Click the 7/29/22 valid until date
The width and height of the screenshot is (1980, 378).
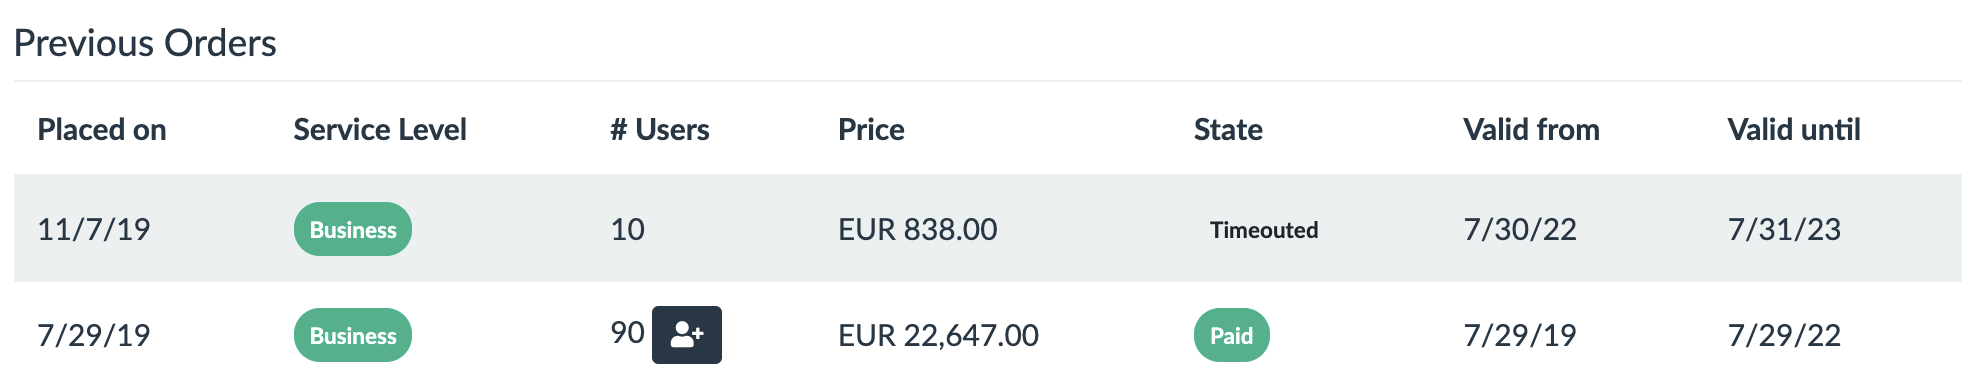[x=1784, y=335]
